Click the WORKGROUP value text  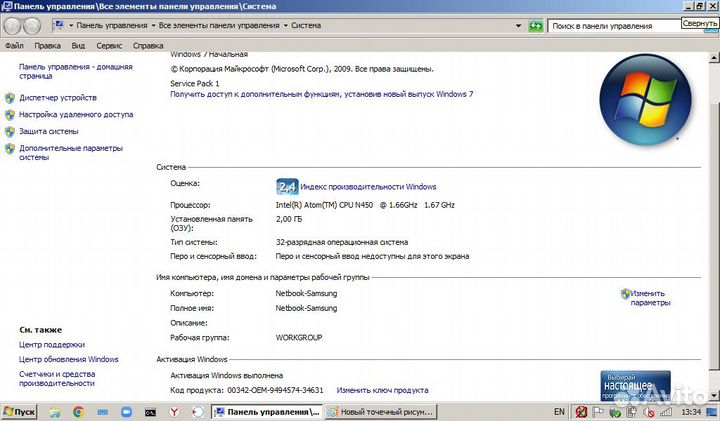[x=299, y=337]
